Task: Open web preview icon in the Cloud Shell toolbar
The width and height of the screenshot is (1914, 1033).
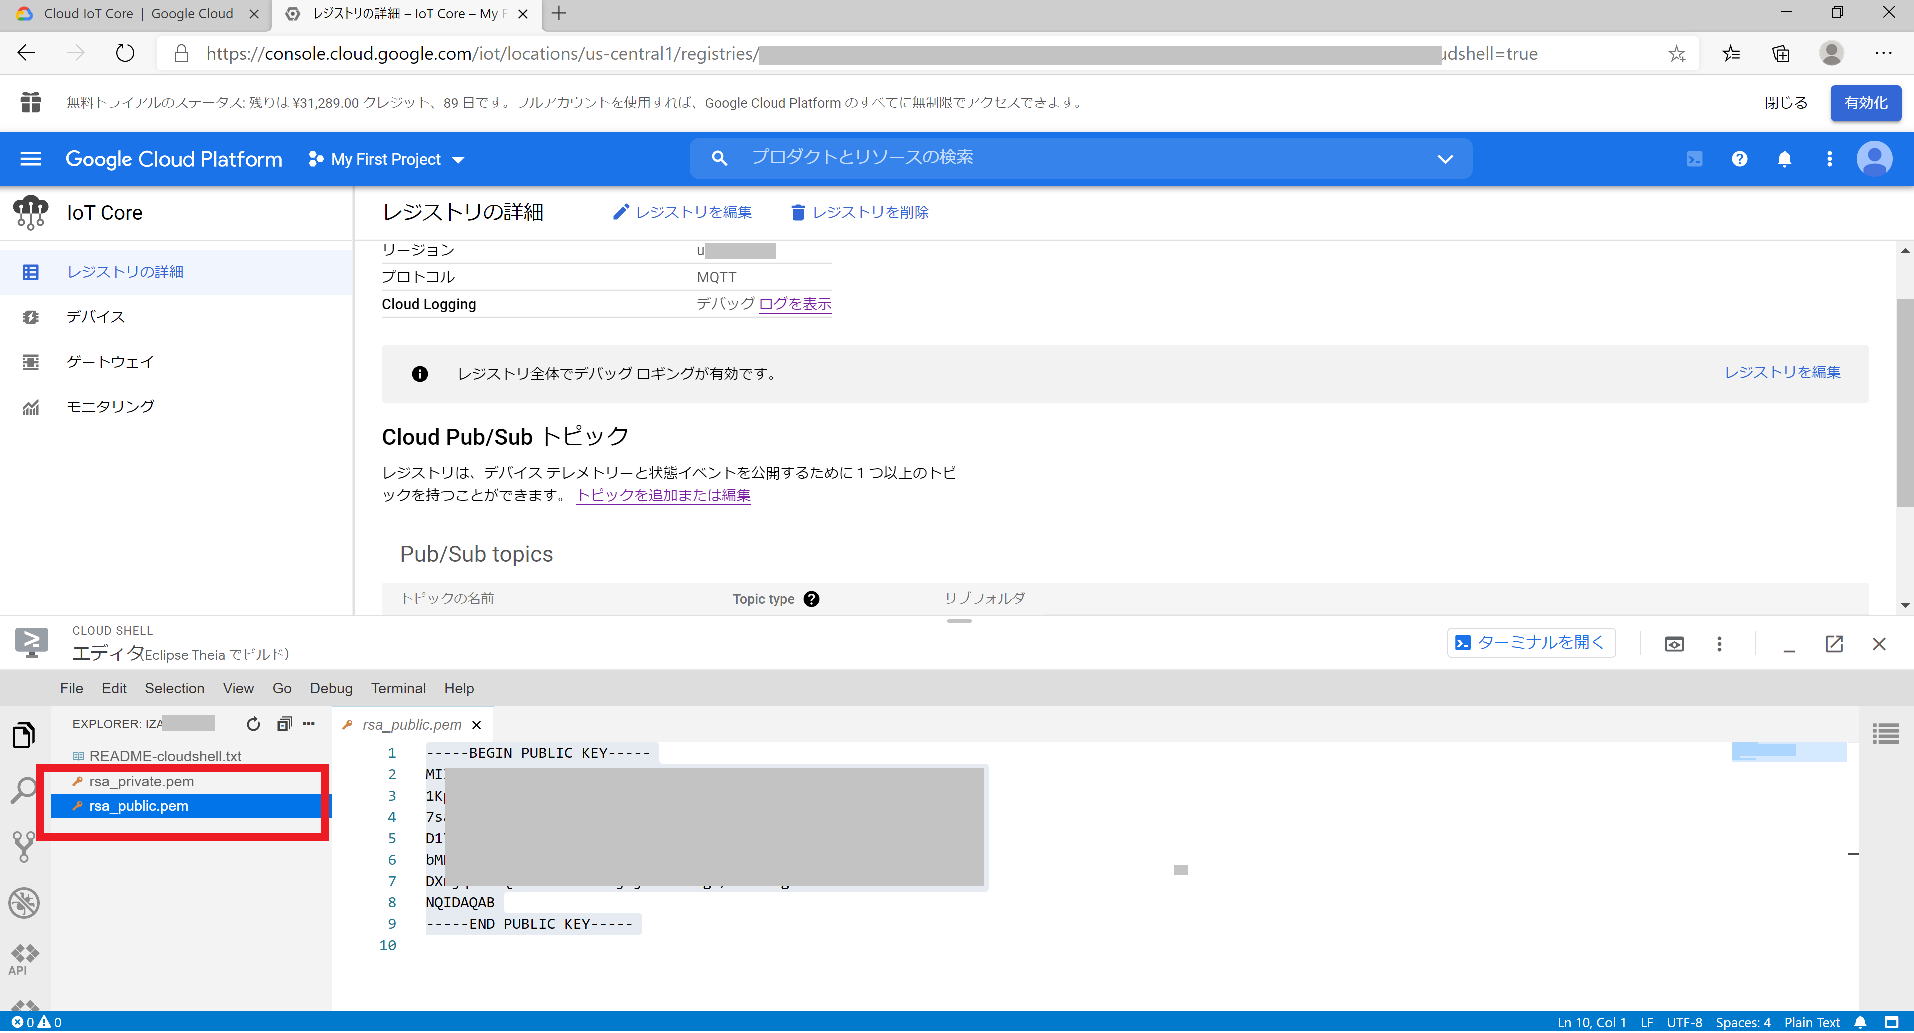Action: [x=1674, y=644]
